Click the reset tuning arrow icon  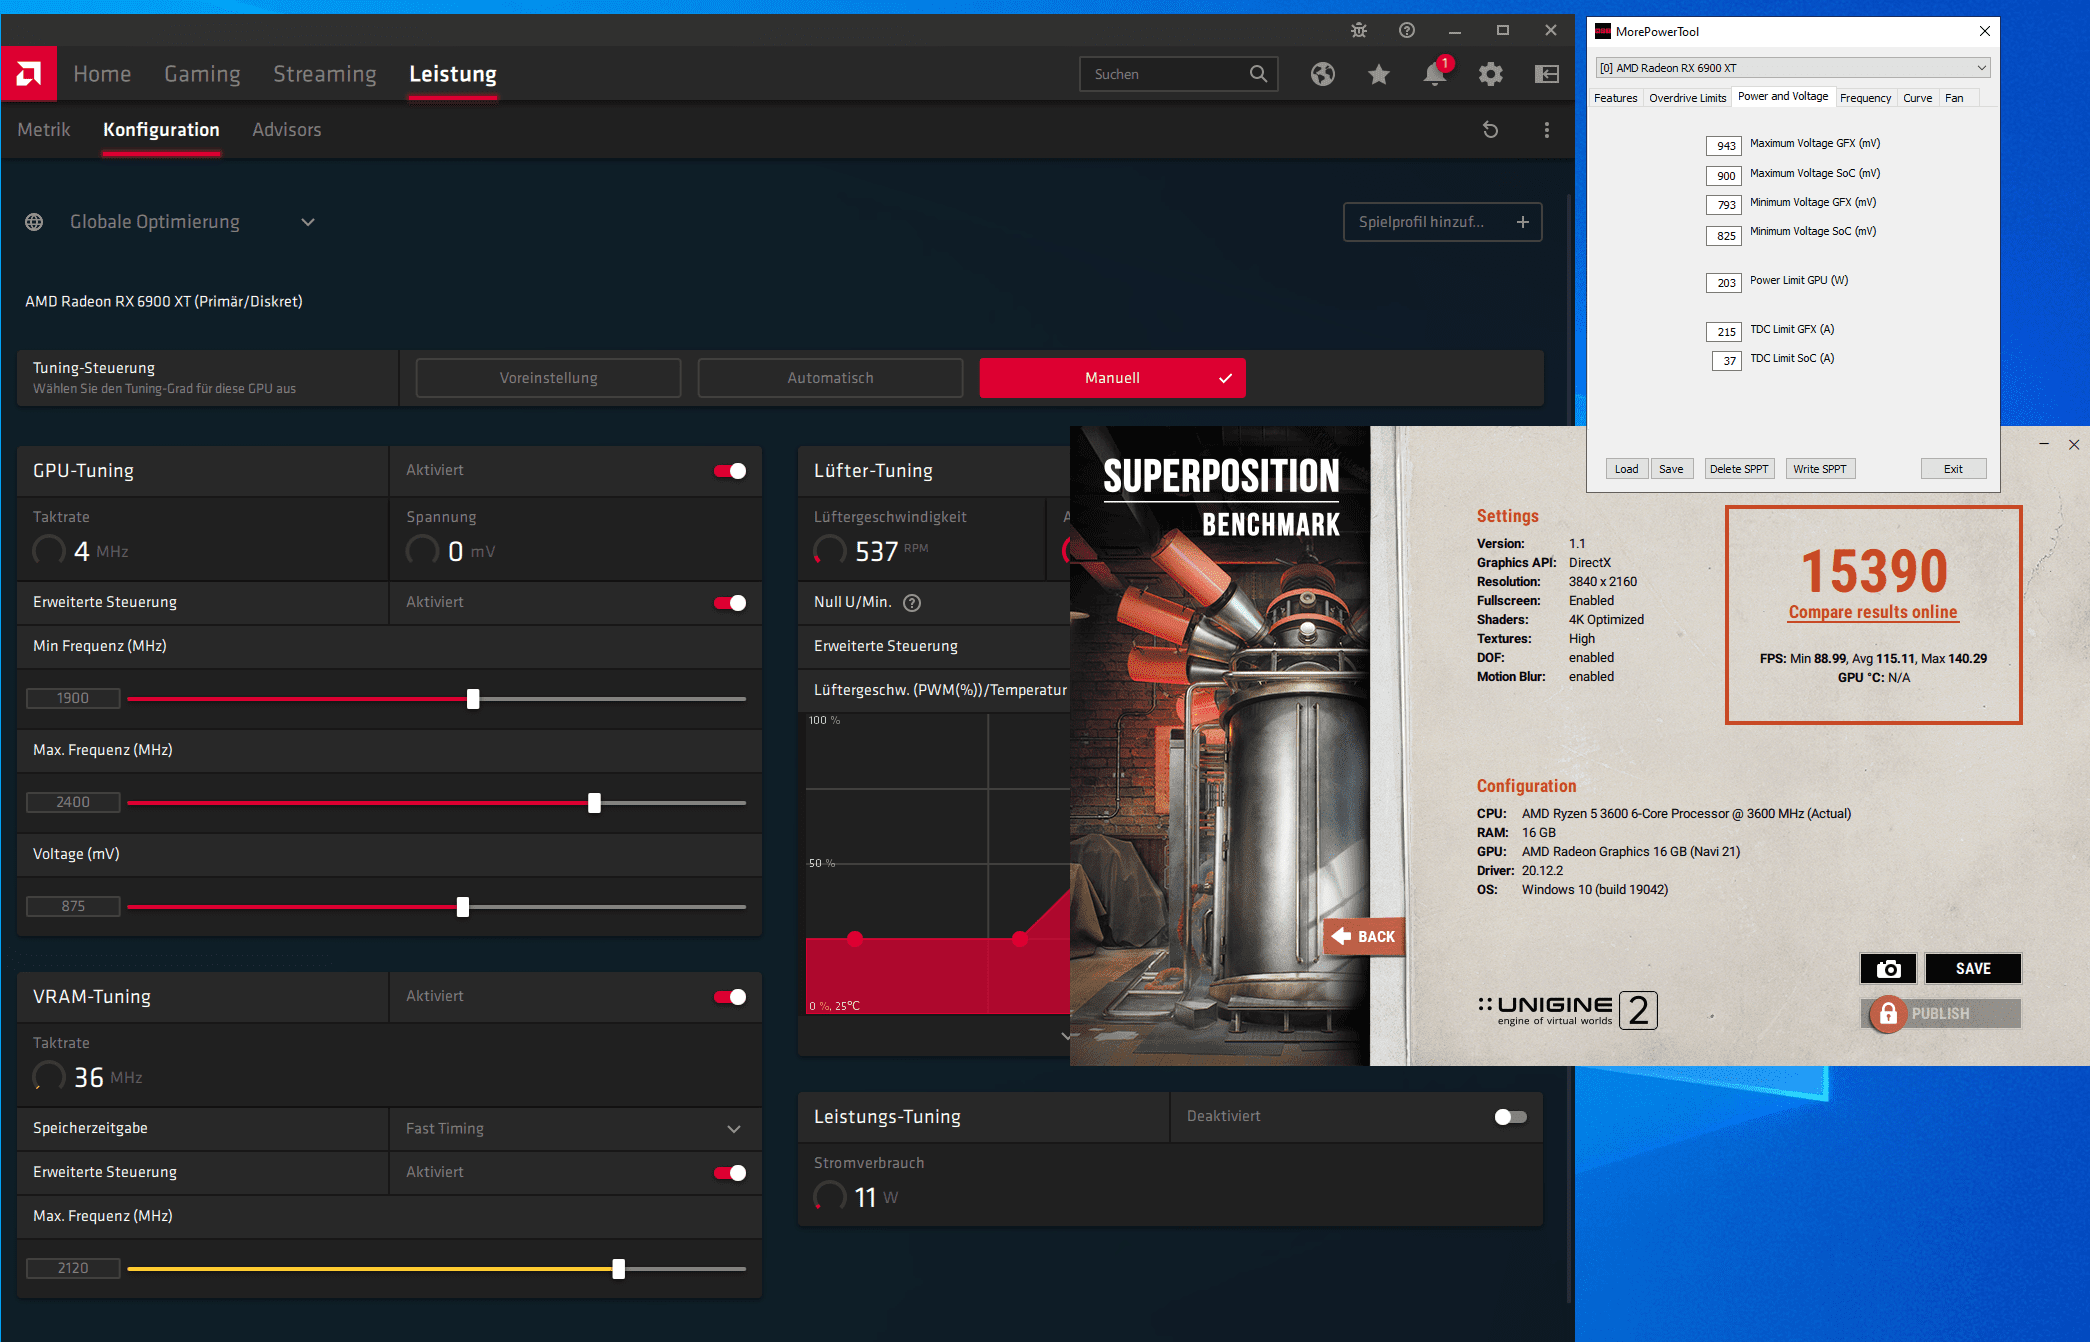1490,130
